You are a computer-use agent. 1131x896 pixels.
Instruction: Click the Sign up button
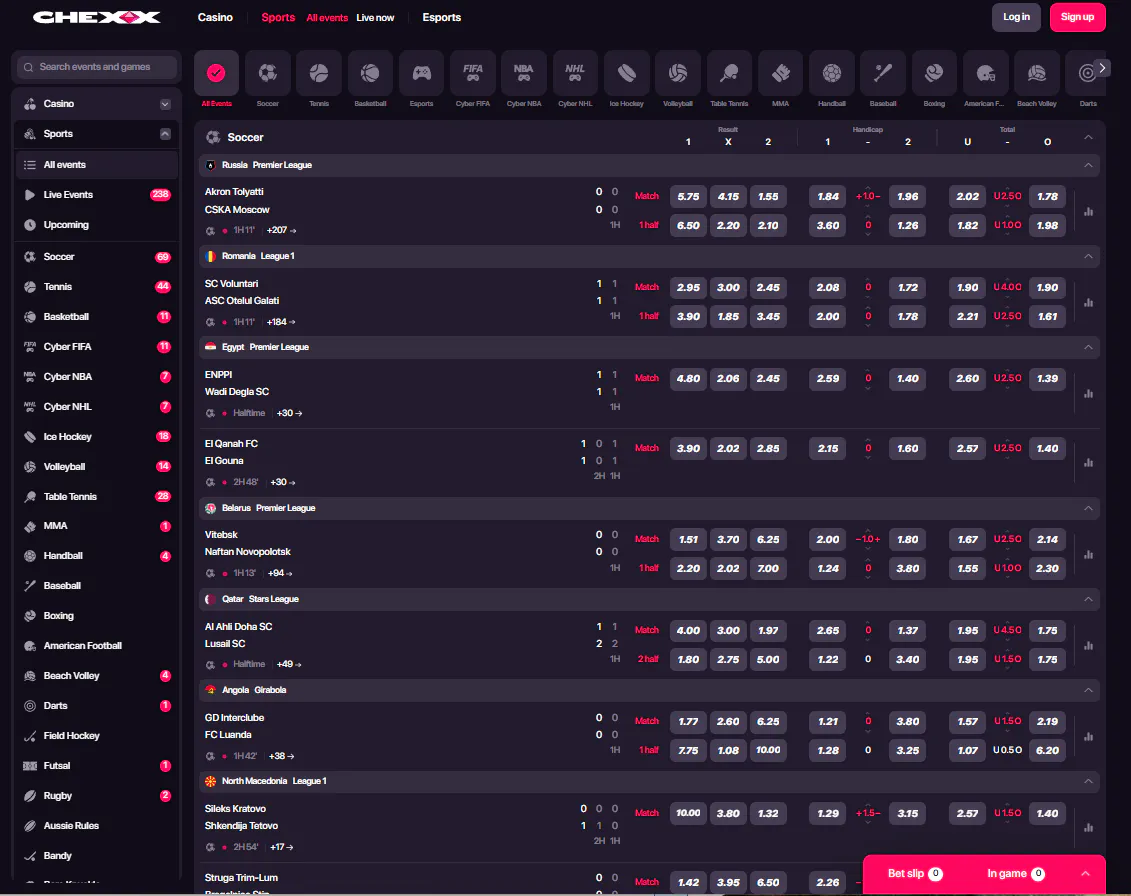[1078, 17]
